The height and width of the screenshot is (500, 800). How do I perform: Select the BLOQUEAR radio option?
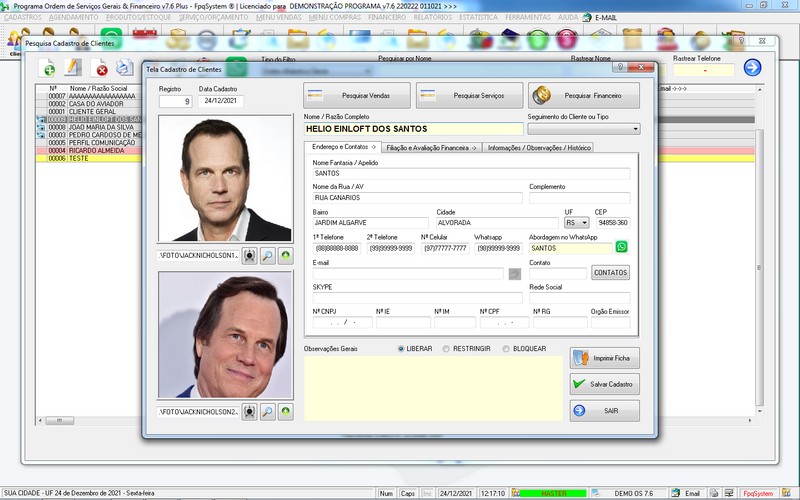click(x=506, y=349)
